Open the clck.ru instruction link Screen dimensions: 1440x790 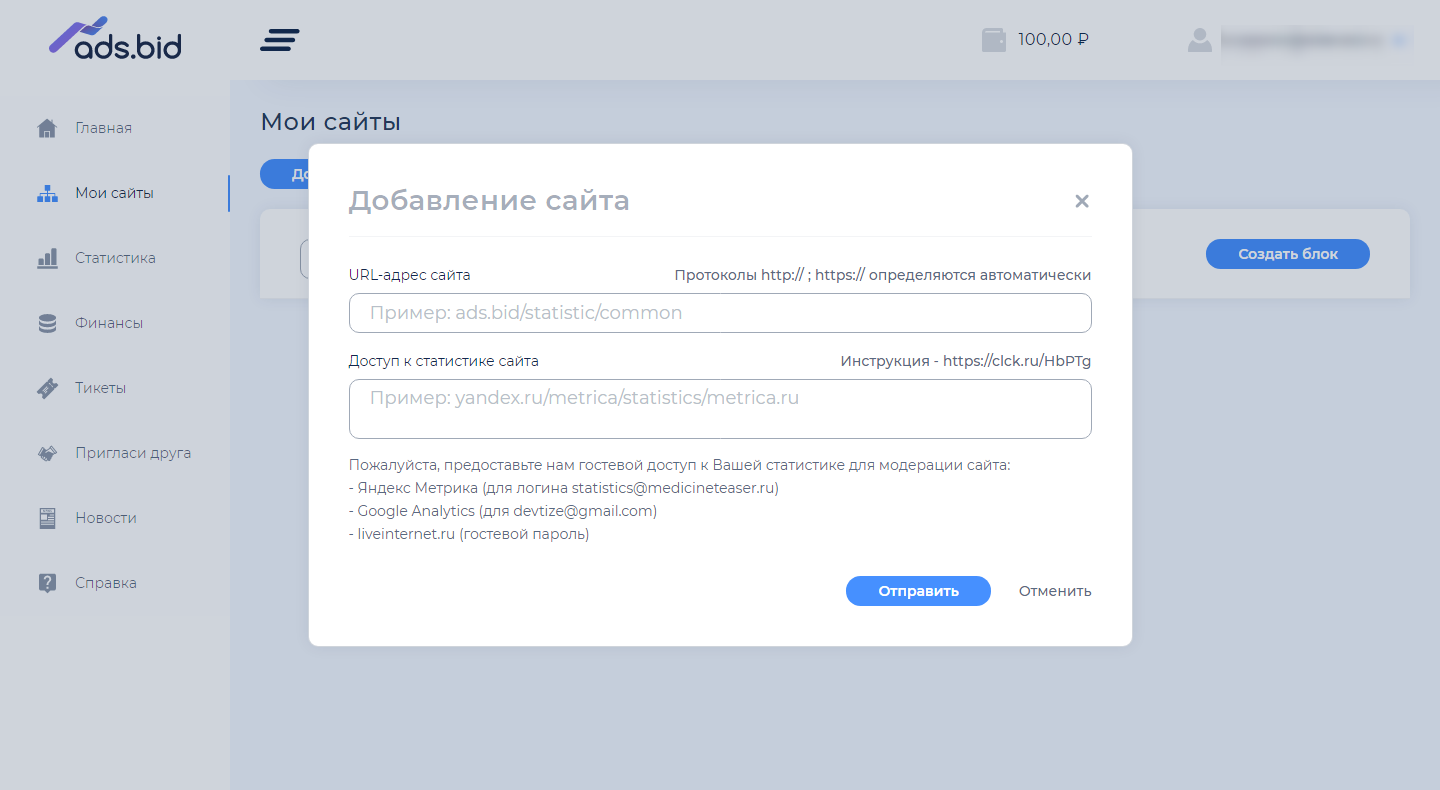[x=1019, y=360]
